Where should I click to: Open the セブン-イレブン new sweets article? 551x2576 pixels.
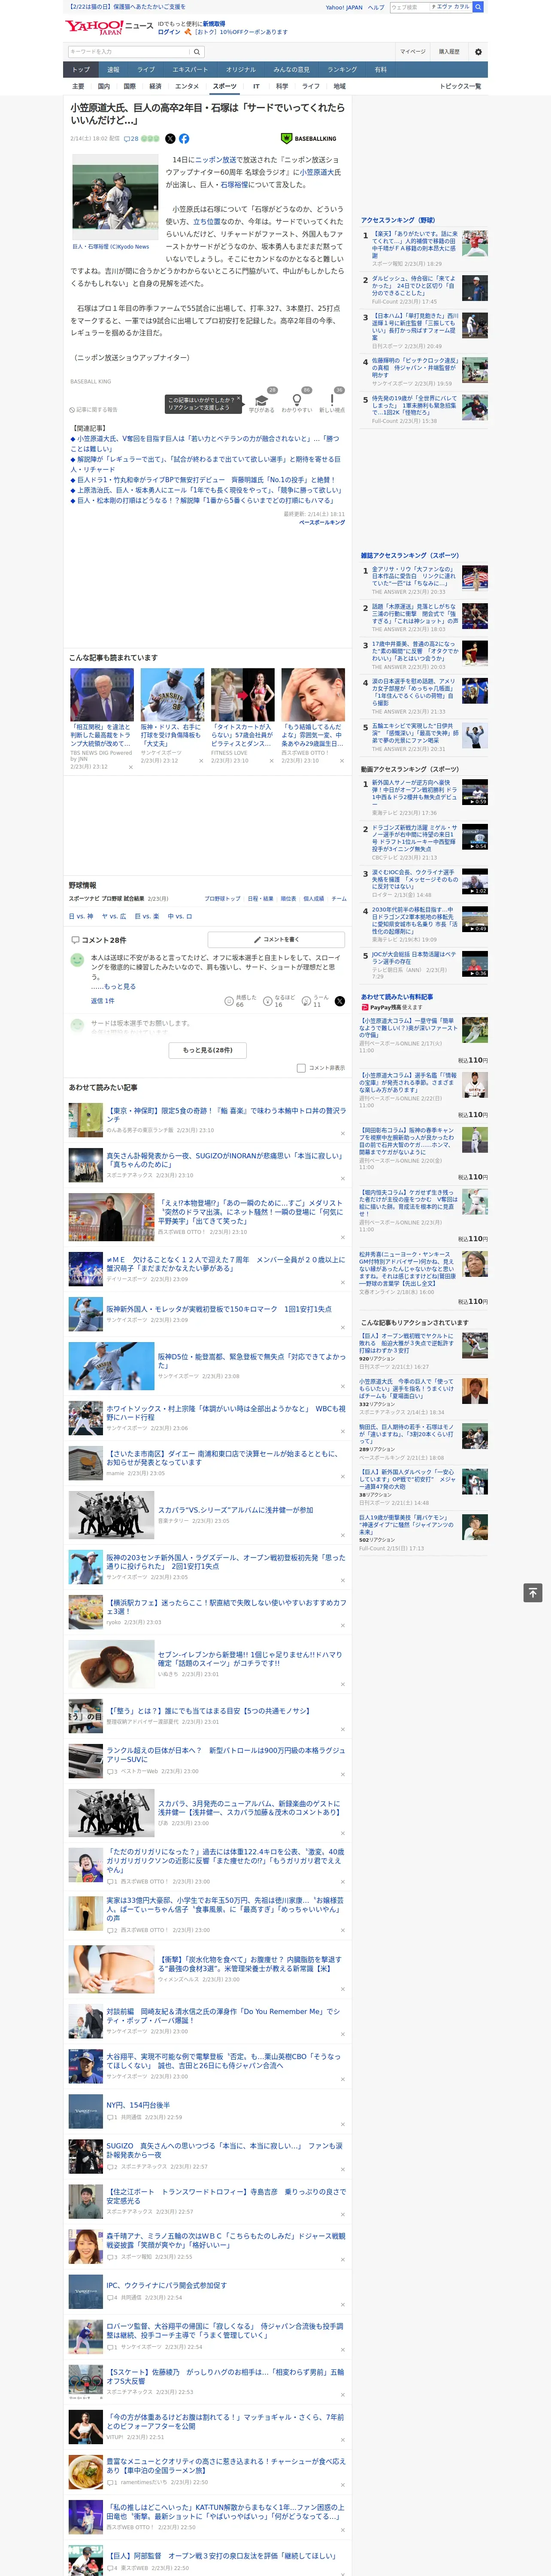(250, 1659)
